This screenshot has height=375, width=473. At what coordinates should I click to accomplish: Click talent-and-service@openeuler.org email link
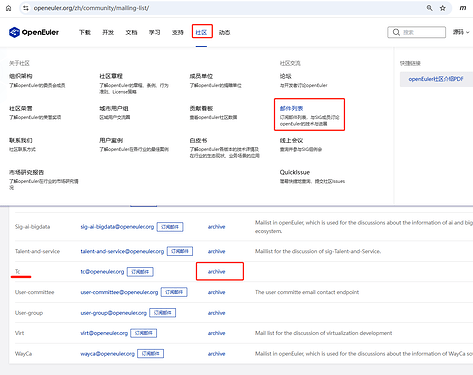[122, 251]
